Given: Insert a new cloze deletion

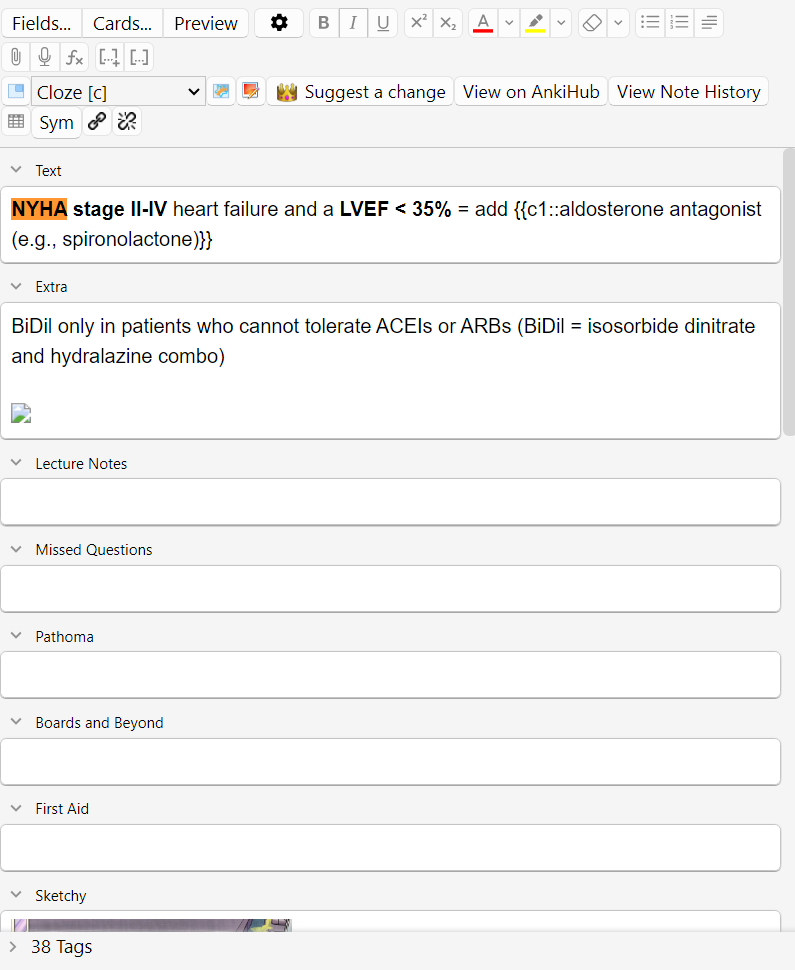Looking at the screenshot, I should [x=109, y=57].
